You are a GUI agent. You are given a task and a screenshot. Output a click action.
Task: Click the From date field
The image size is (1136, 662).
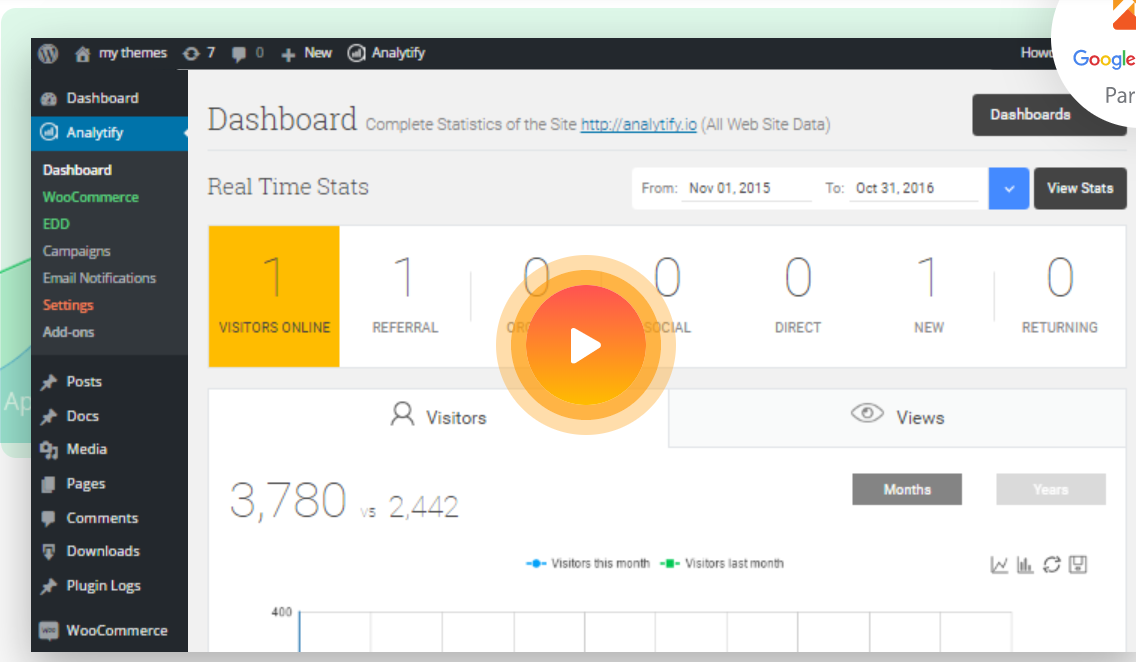pos(746,188)
